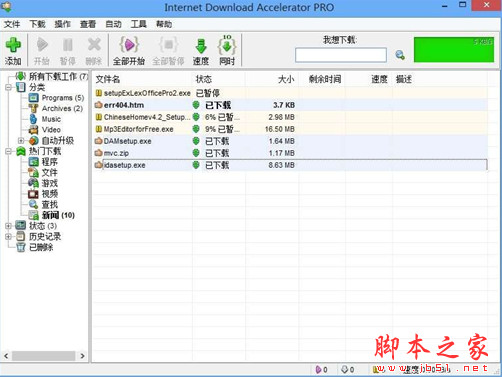Click left arrow of tree horizontal scrollbar
The image size is (502, 379).
click(x=6, y=356)
